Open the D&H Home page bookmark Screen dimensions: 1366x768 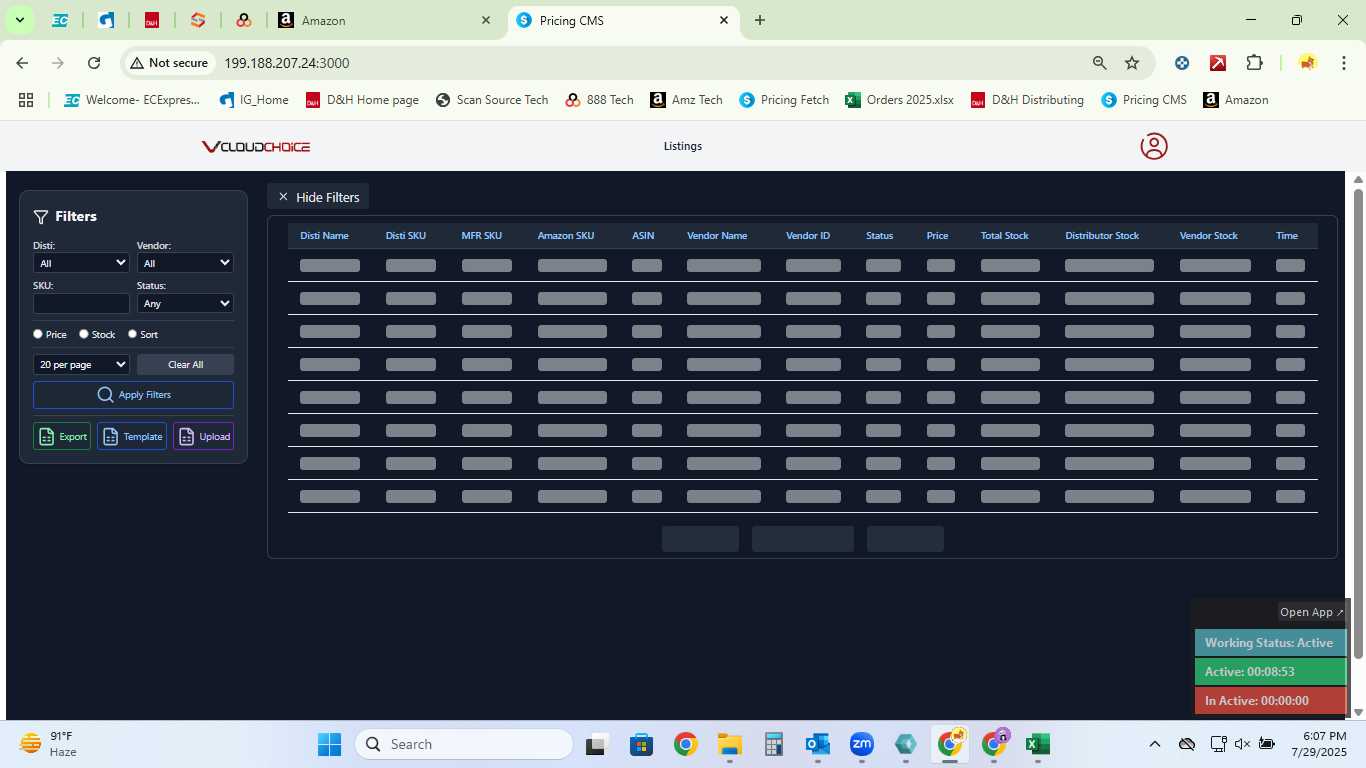pyautogui.click(x=362, y=100)
